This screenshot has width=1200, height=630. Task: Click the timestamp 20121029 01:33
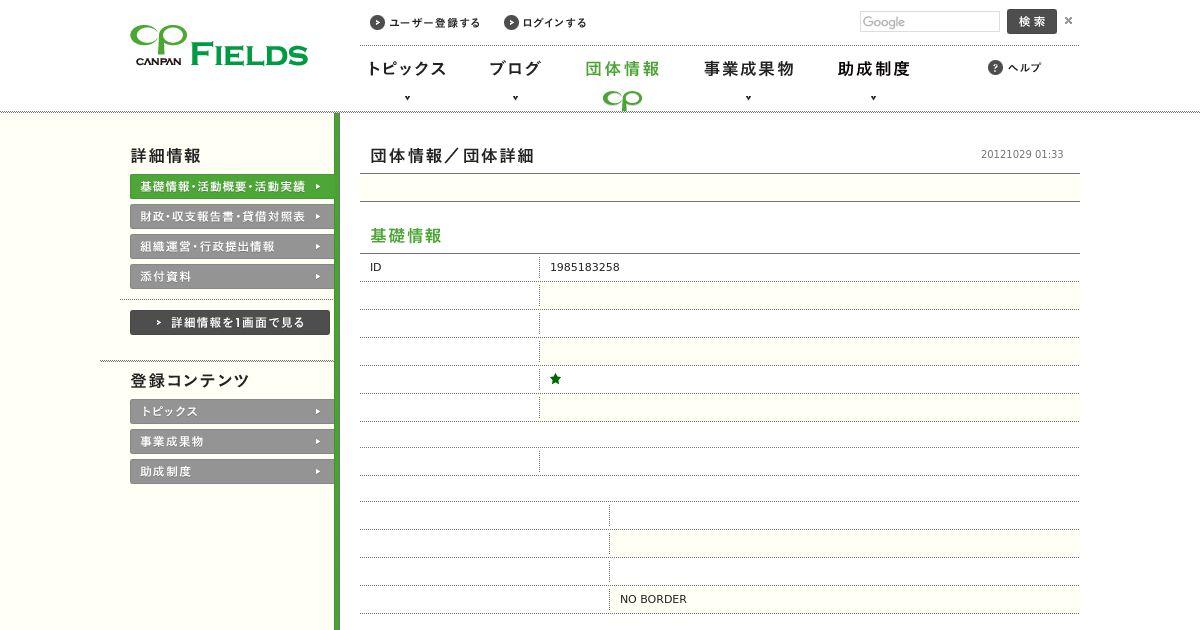pyautogui.click(x=1022, y=155)
